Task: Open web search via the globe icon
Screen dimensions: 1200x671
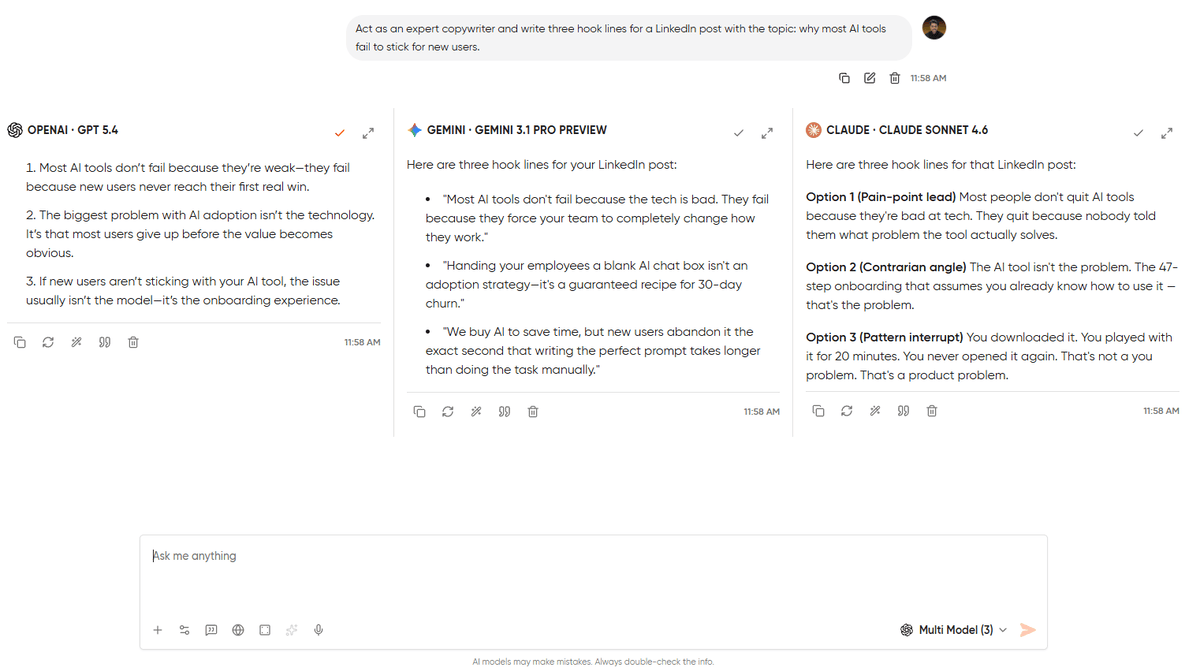Action: point(237,630)
